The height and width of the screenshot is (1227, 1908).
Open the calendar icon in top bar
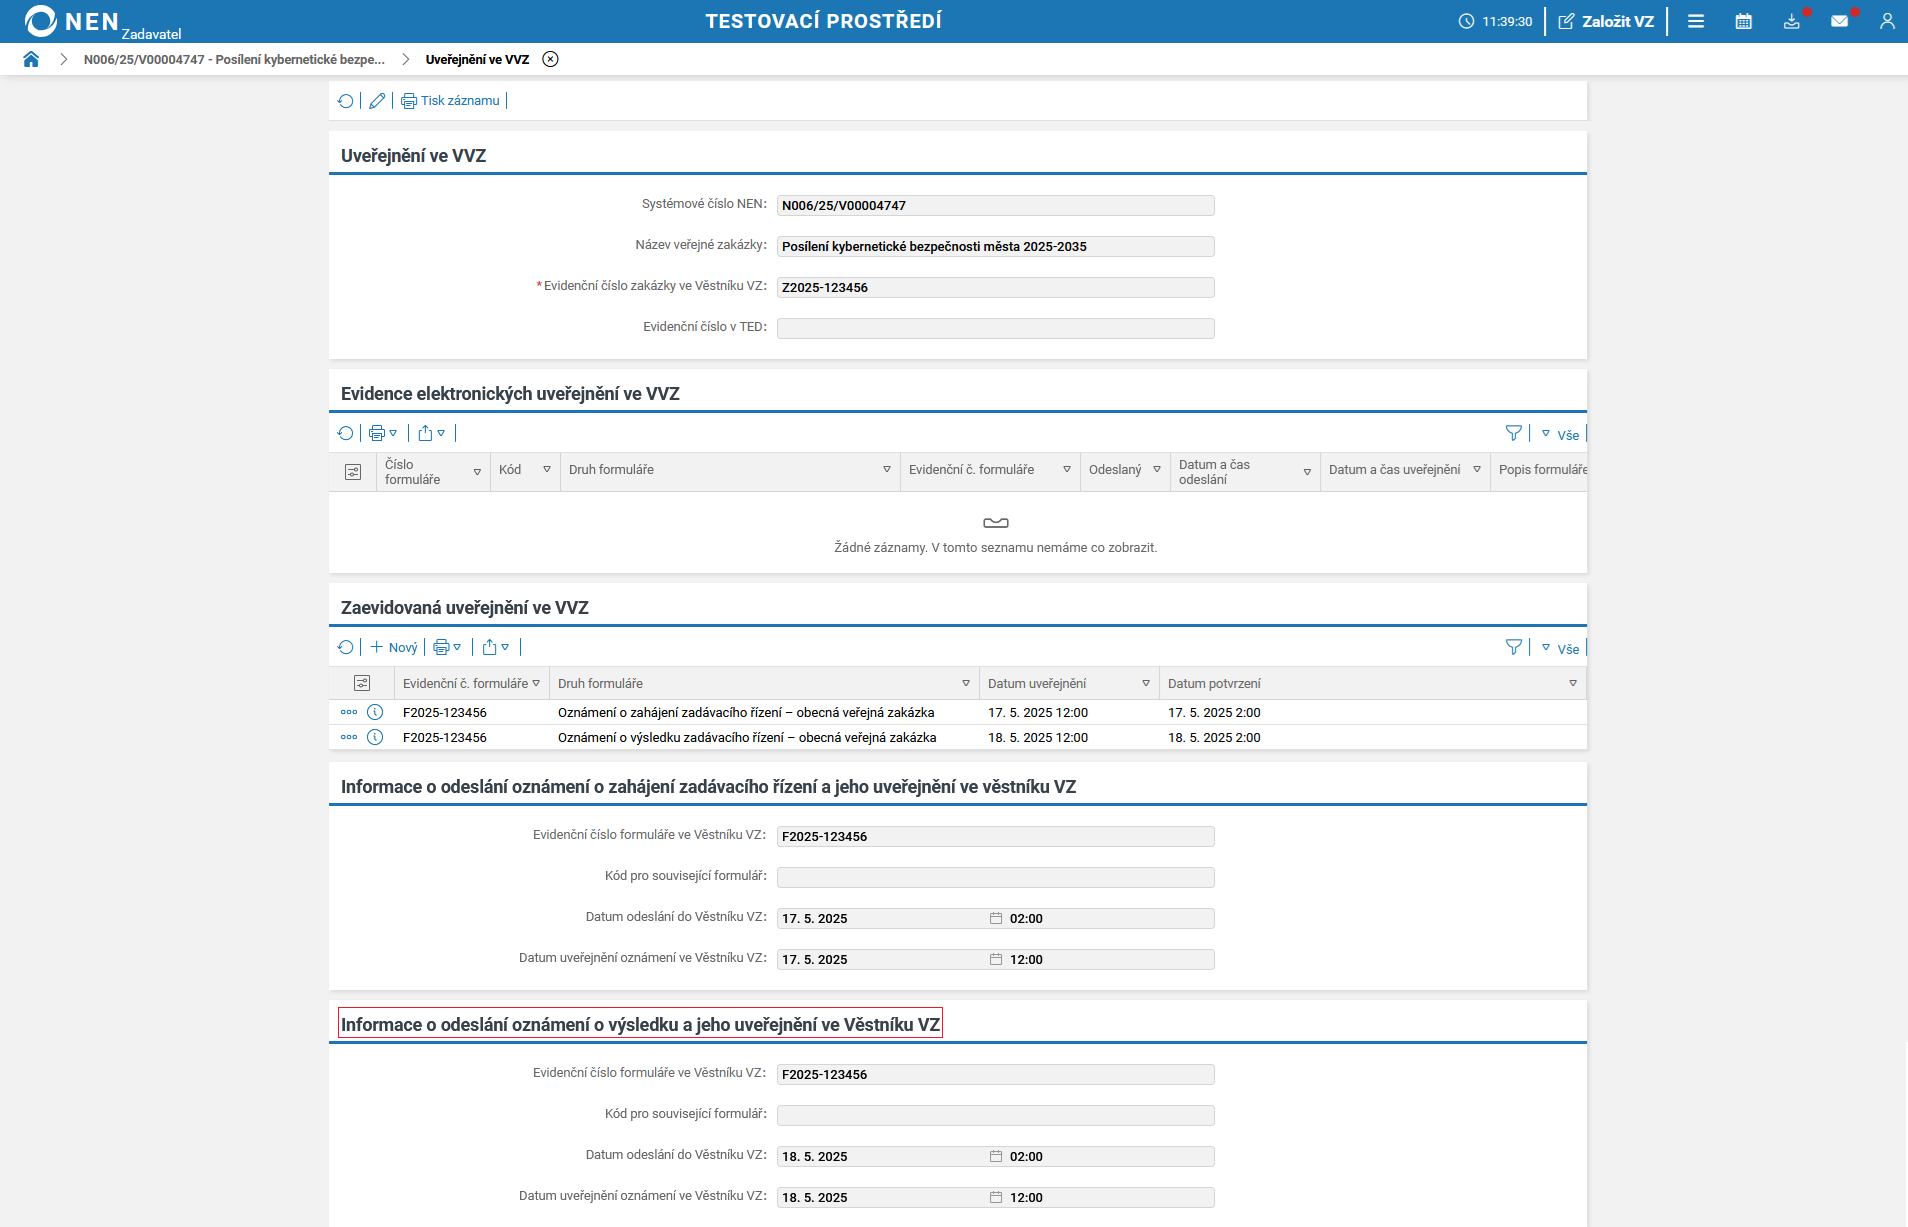pos(1743,21)
